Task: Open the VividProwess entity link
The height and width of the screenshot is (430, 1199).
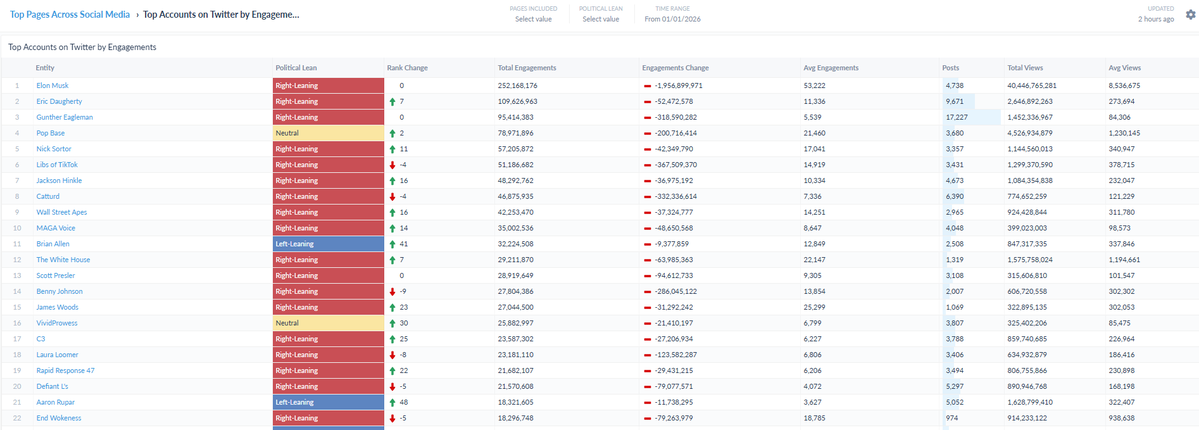Action: tap(57, 323)
